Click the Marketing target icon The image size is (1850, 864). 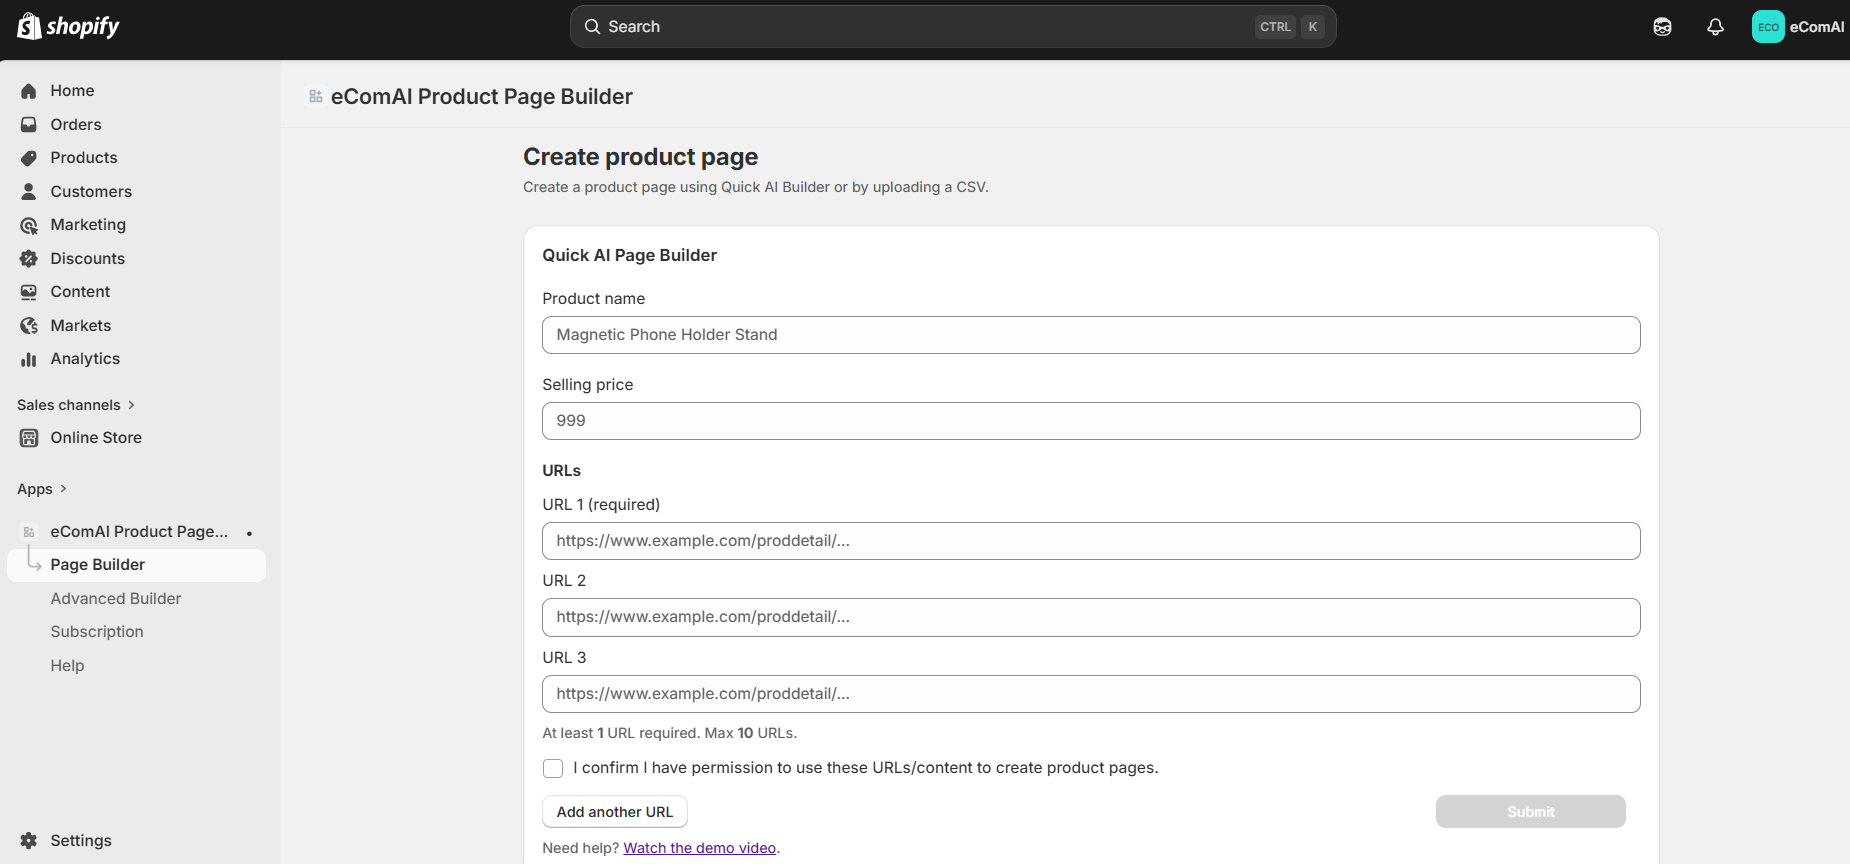coord(29,225)
